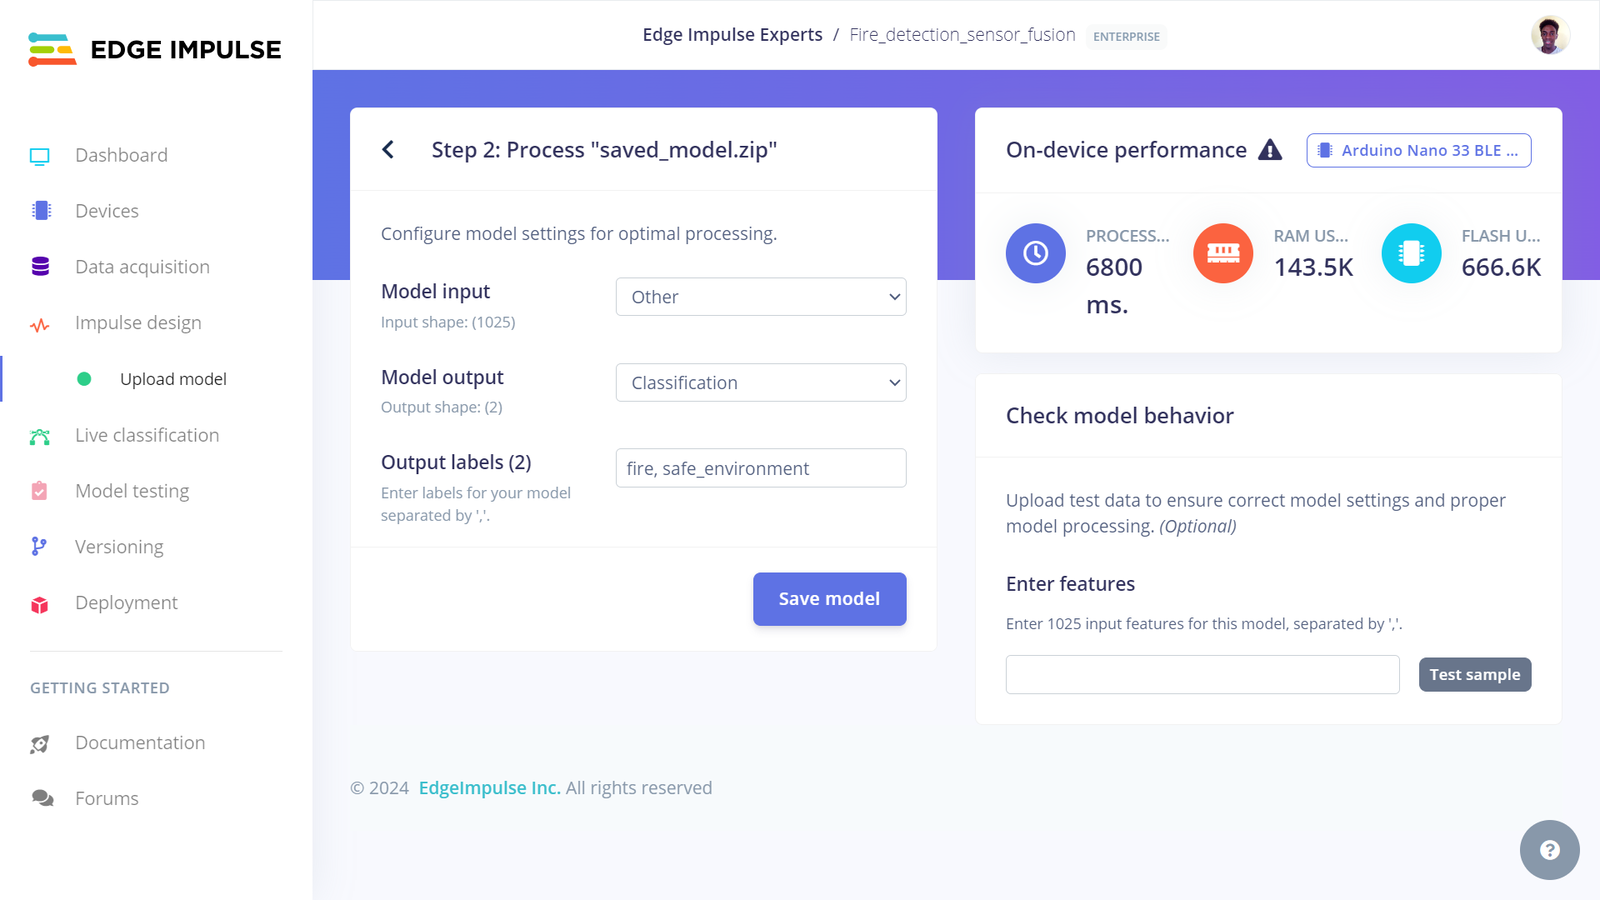Click the processing time clock icon
This screenshot has width=1600, height=900.
[x=1036, y=253]
